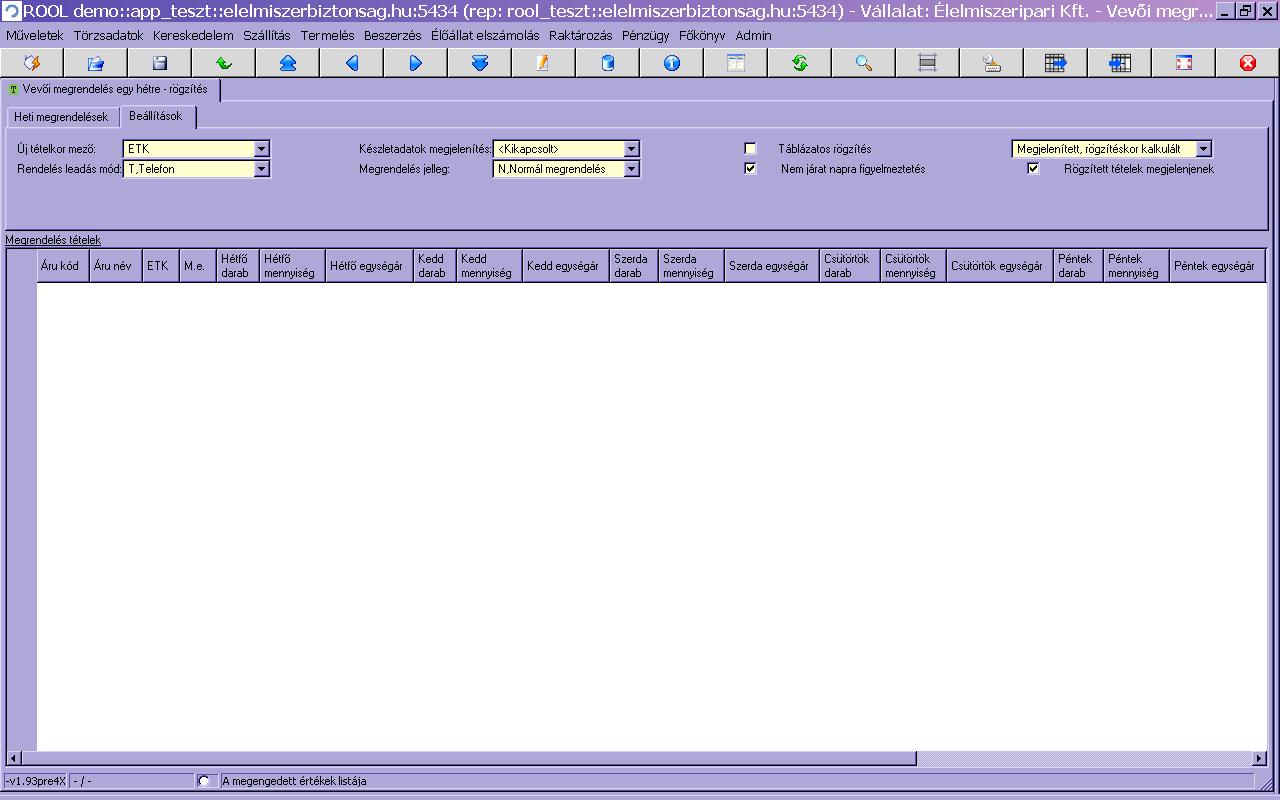Click the Szerda egységár column header

[770, 266]
